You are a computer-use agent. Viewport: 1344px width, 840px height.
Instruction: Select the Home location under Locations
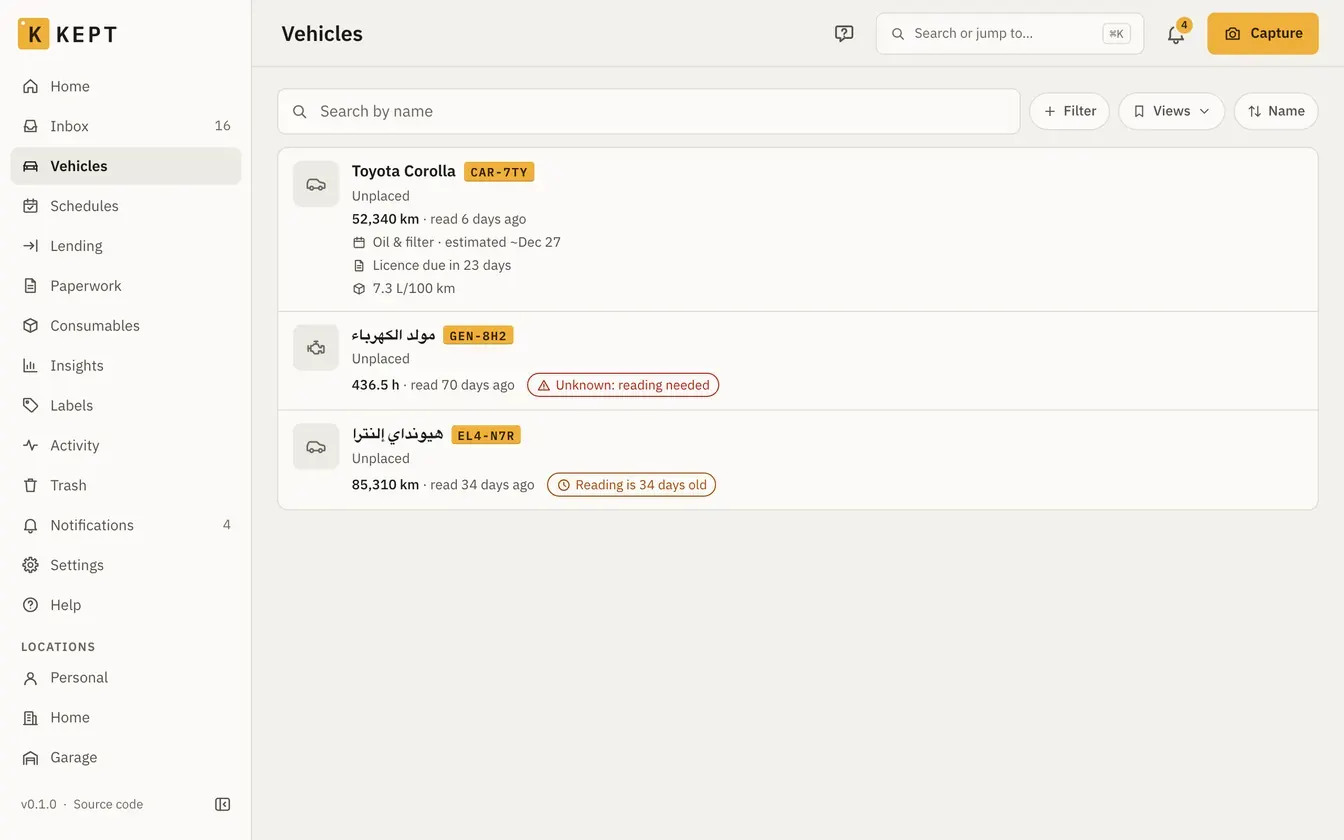tap(126, 718)
